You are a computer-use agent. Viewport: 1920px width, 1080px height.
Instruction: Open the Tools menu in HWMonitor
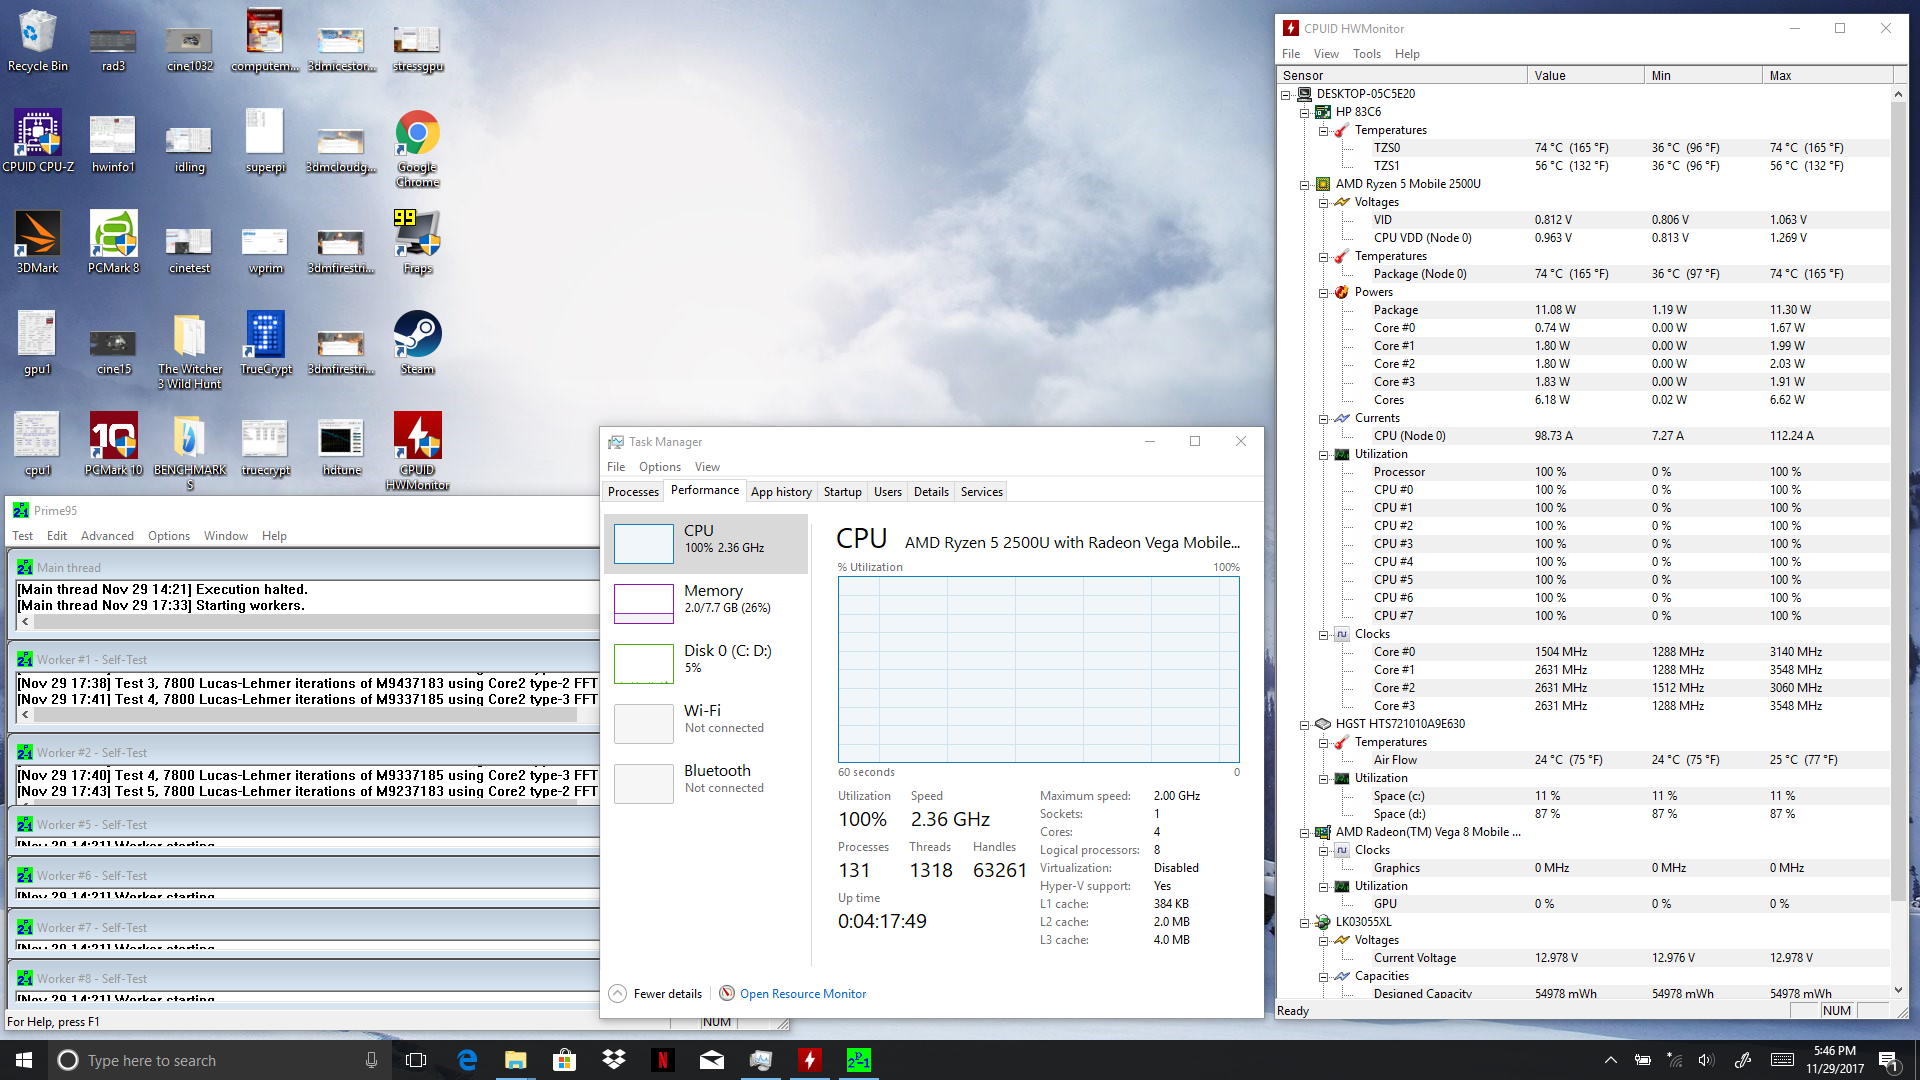tap(1366, 54)
